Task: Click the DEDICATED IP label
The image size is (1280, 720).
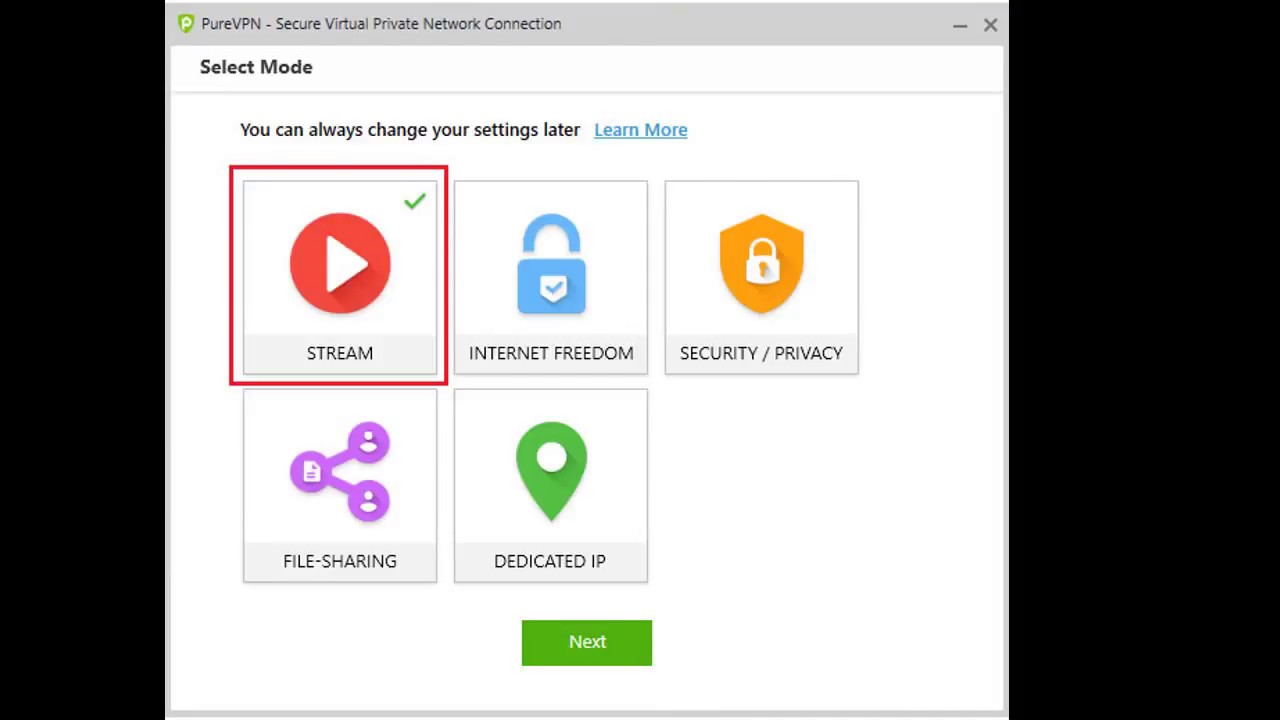Action: (x=550, y=561)
